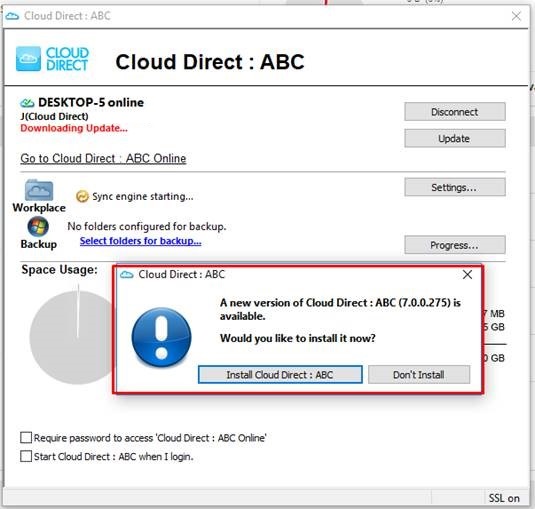The image size is (535, 509).
Task: Disconnect from Cloud Direct
Action: pos(455,112)
